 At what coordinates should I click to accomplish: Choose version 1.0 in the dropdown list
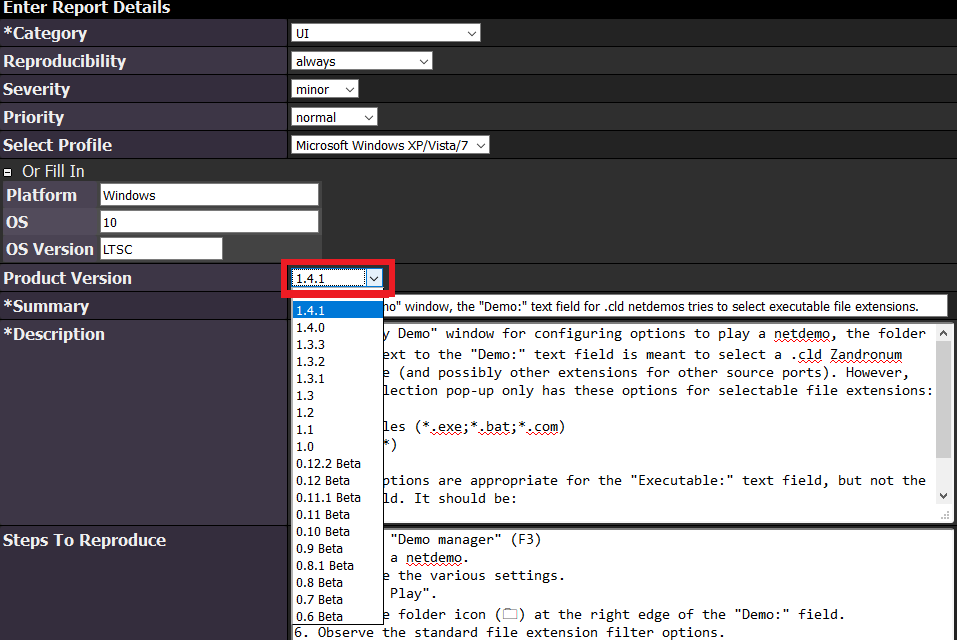click(x=305, y=446)
